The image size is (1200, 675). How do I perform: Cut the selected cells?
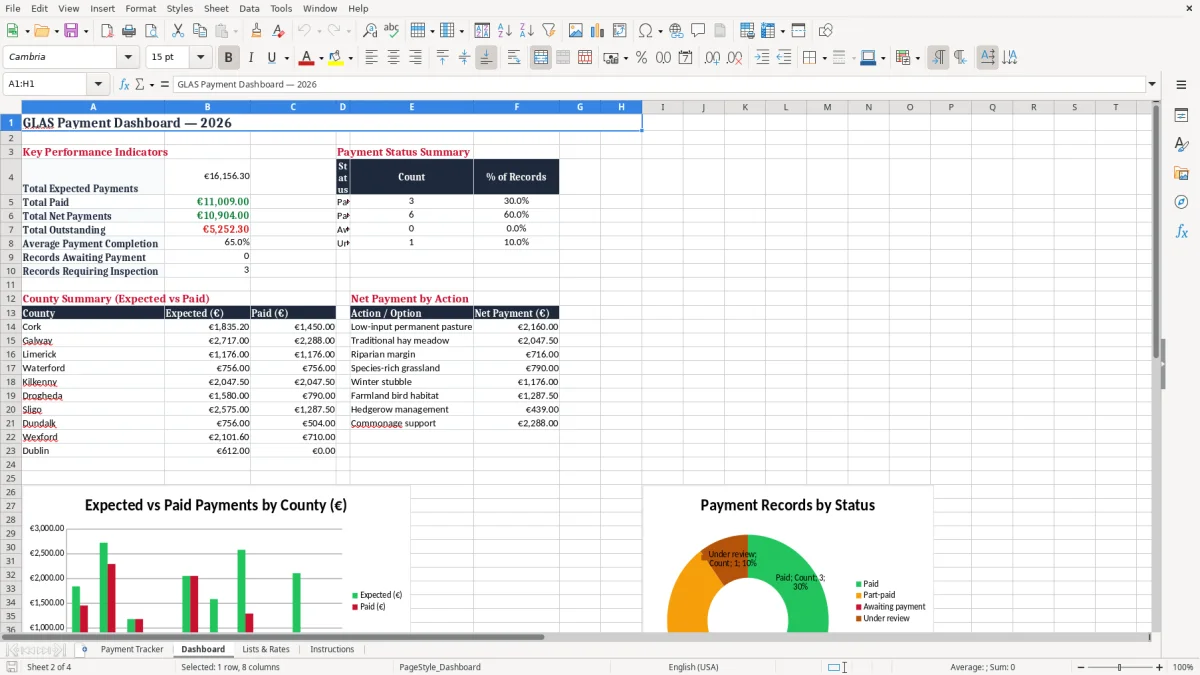point(177,31)
